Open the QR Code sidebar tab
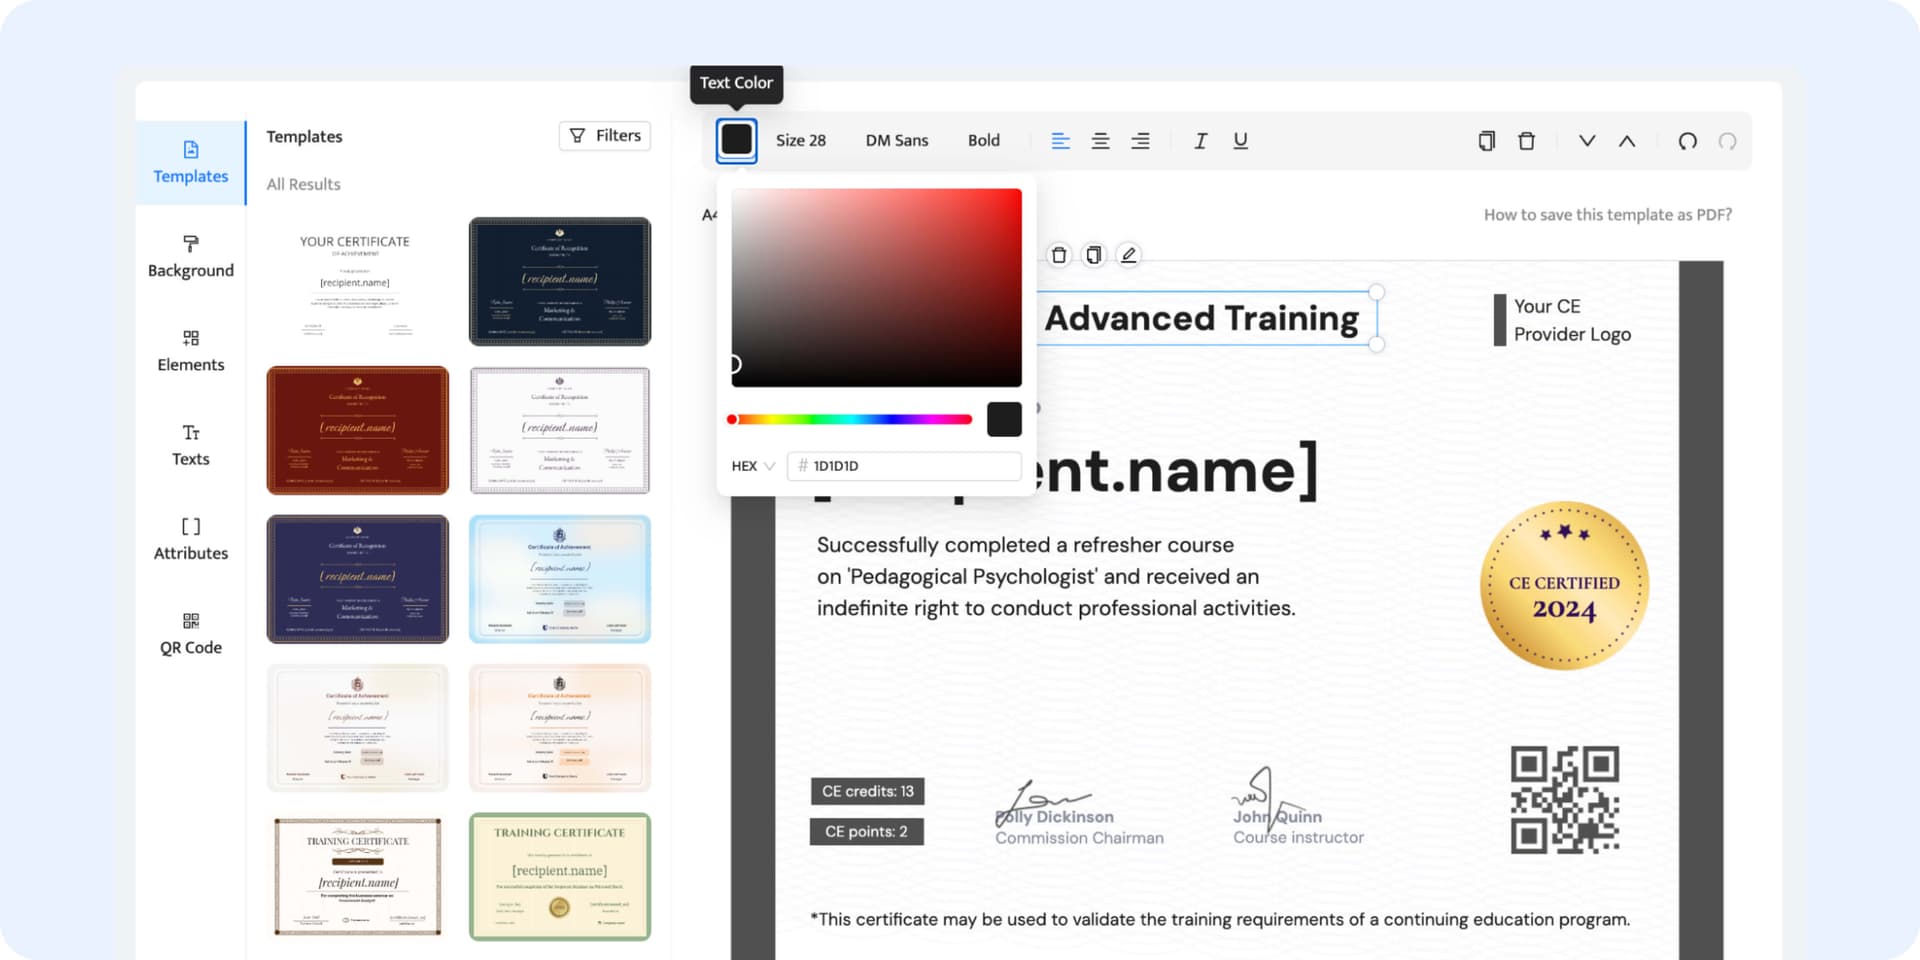This screenshot has height=960, width=1920. point(190,634)
